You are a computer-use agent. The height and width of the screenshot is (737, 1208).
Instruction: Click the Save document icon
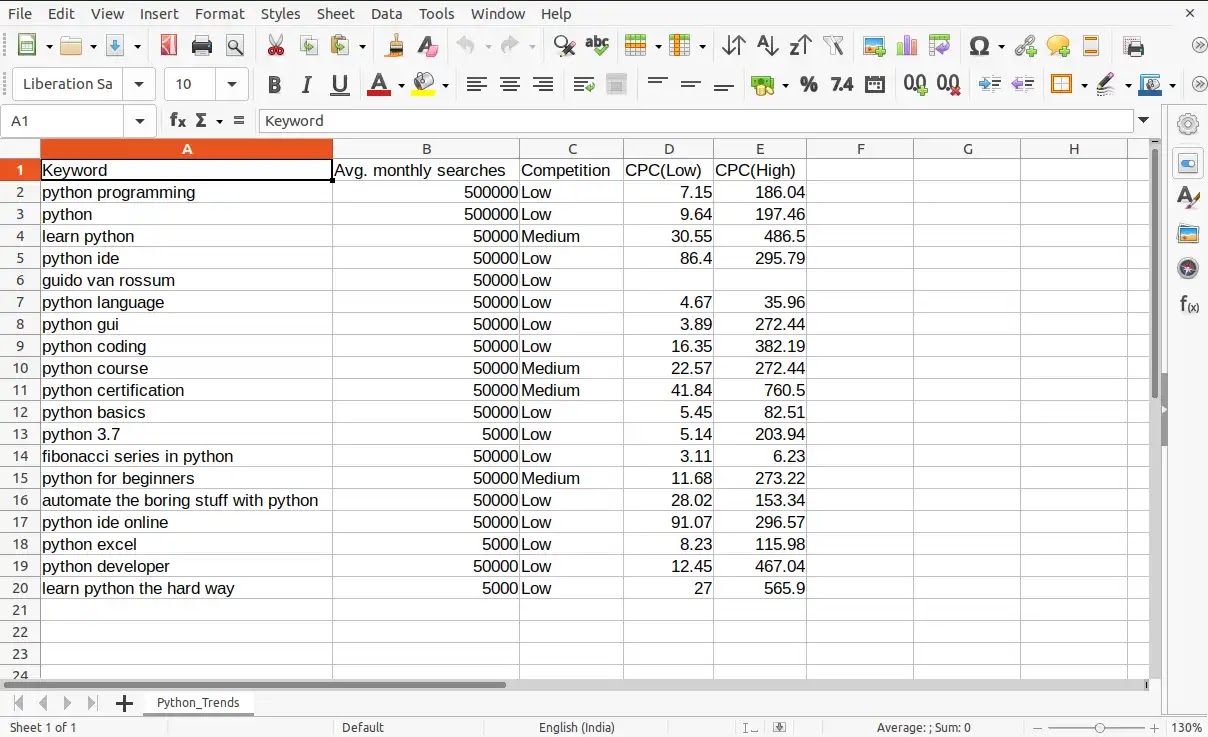pos(115,46)
